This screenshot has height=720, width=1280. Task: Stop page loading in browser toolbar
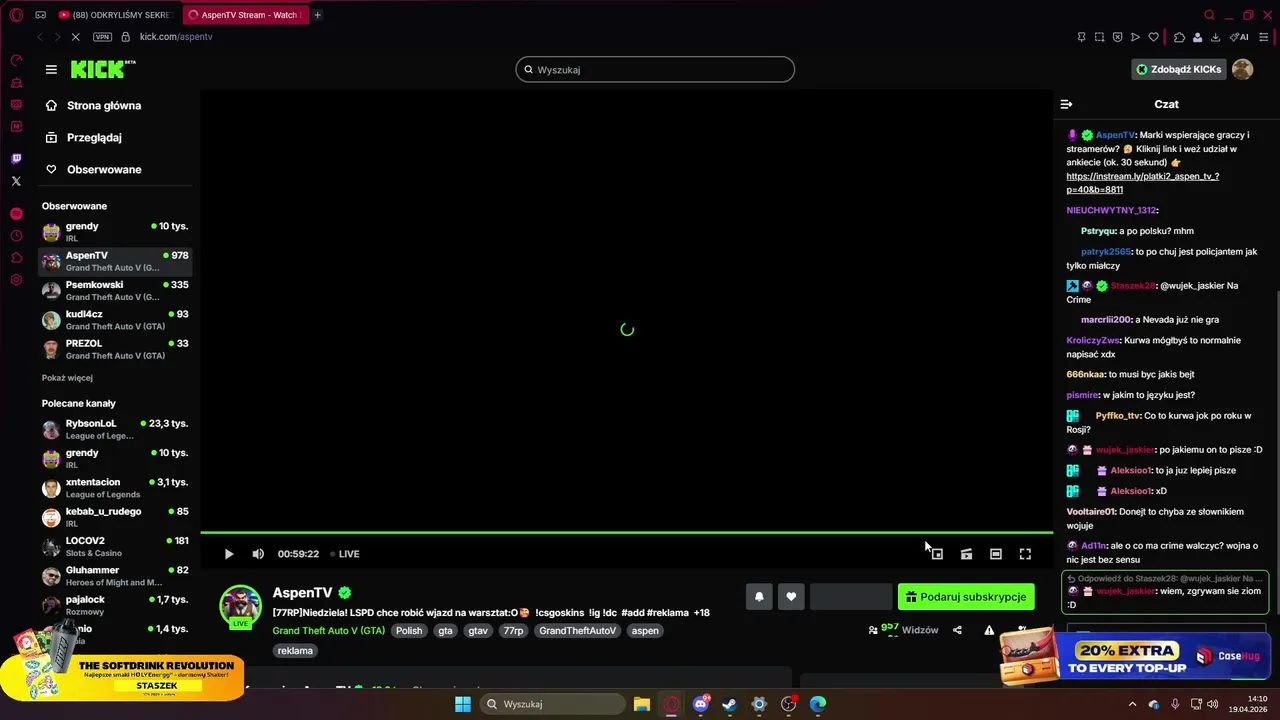[x=76, y=36]
